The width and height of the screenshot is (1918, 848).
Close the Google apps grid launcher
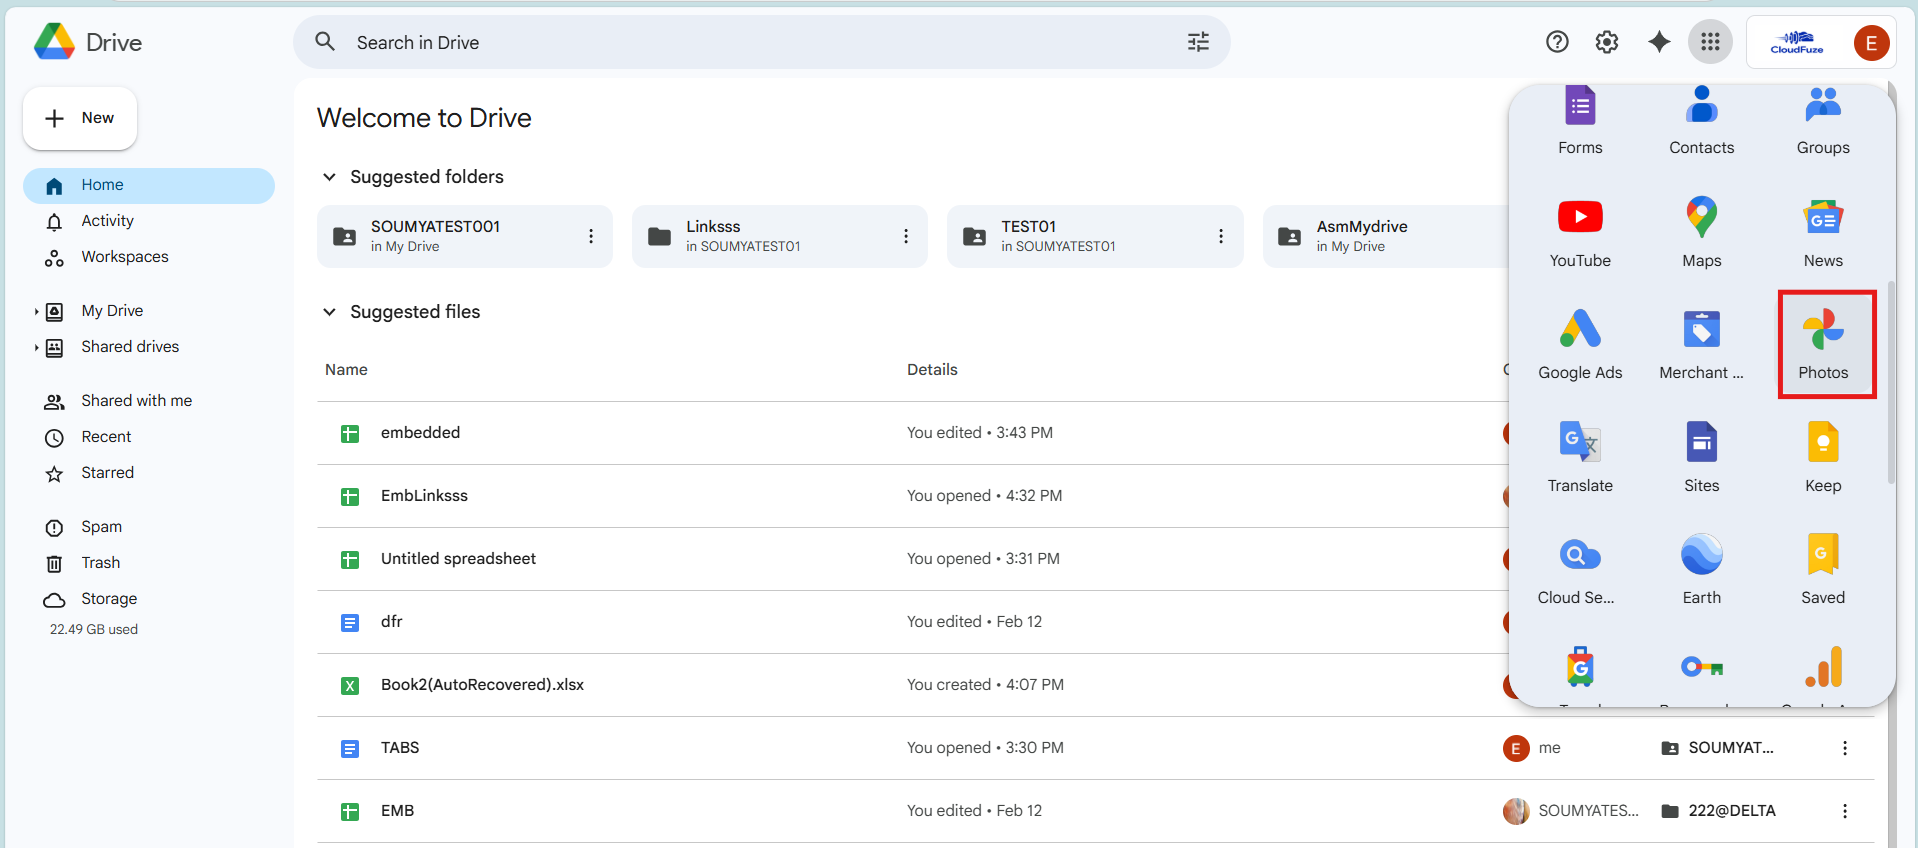(x=1710, y=42)
